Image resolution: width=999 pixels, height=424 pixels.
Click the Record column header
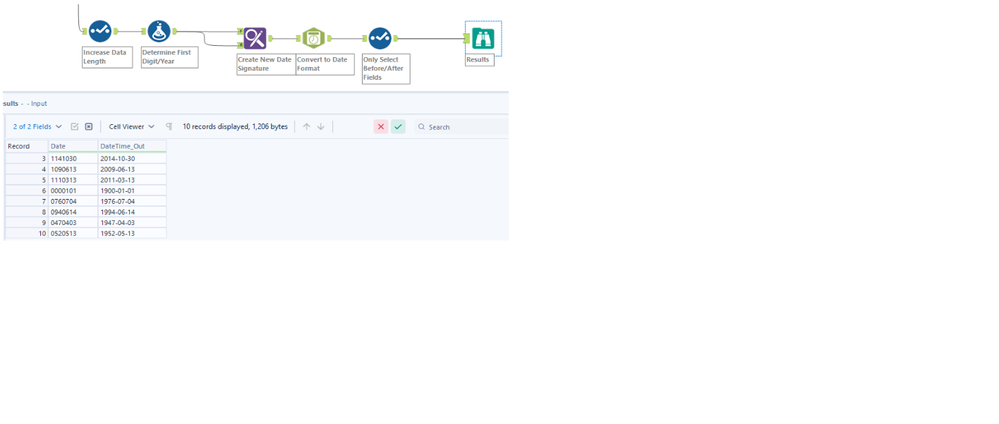pos(27,146)
